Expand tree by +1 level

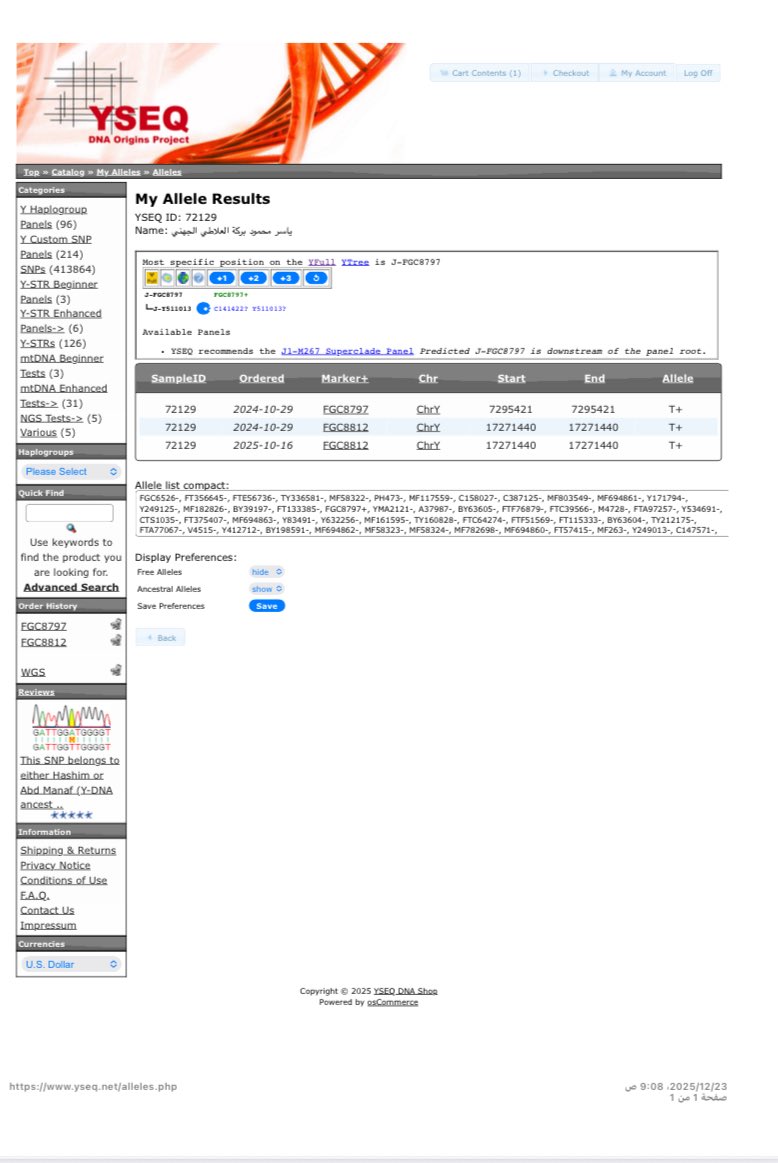222,278
